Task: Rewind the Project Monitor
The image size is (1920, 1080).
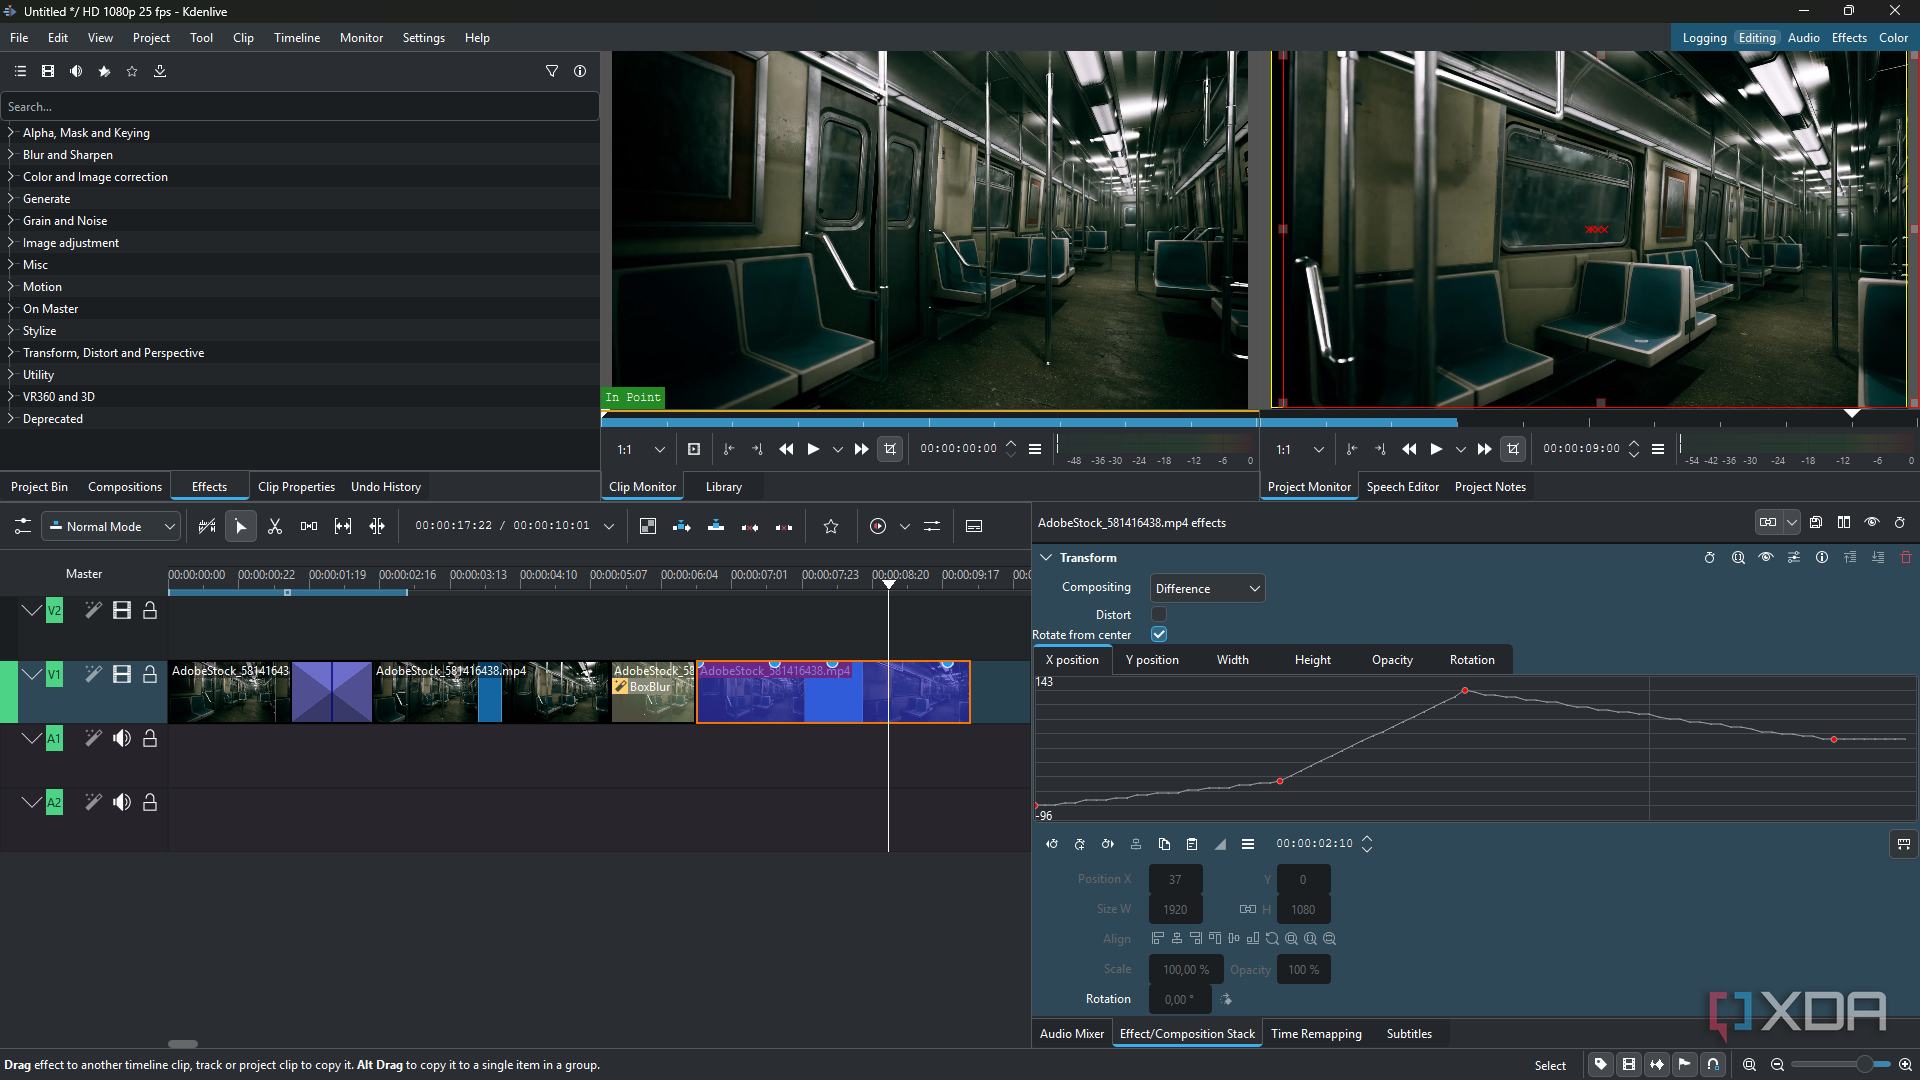Action: [1409, 449]
